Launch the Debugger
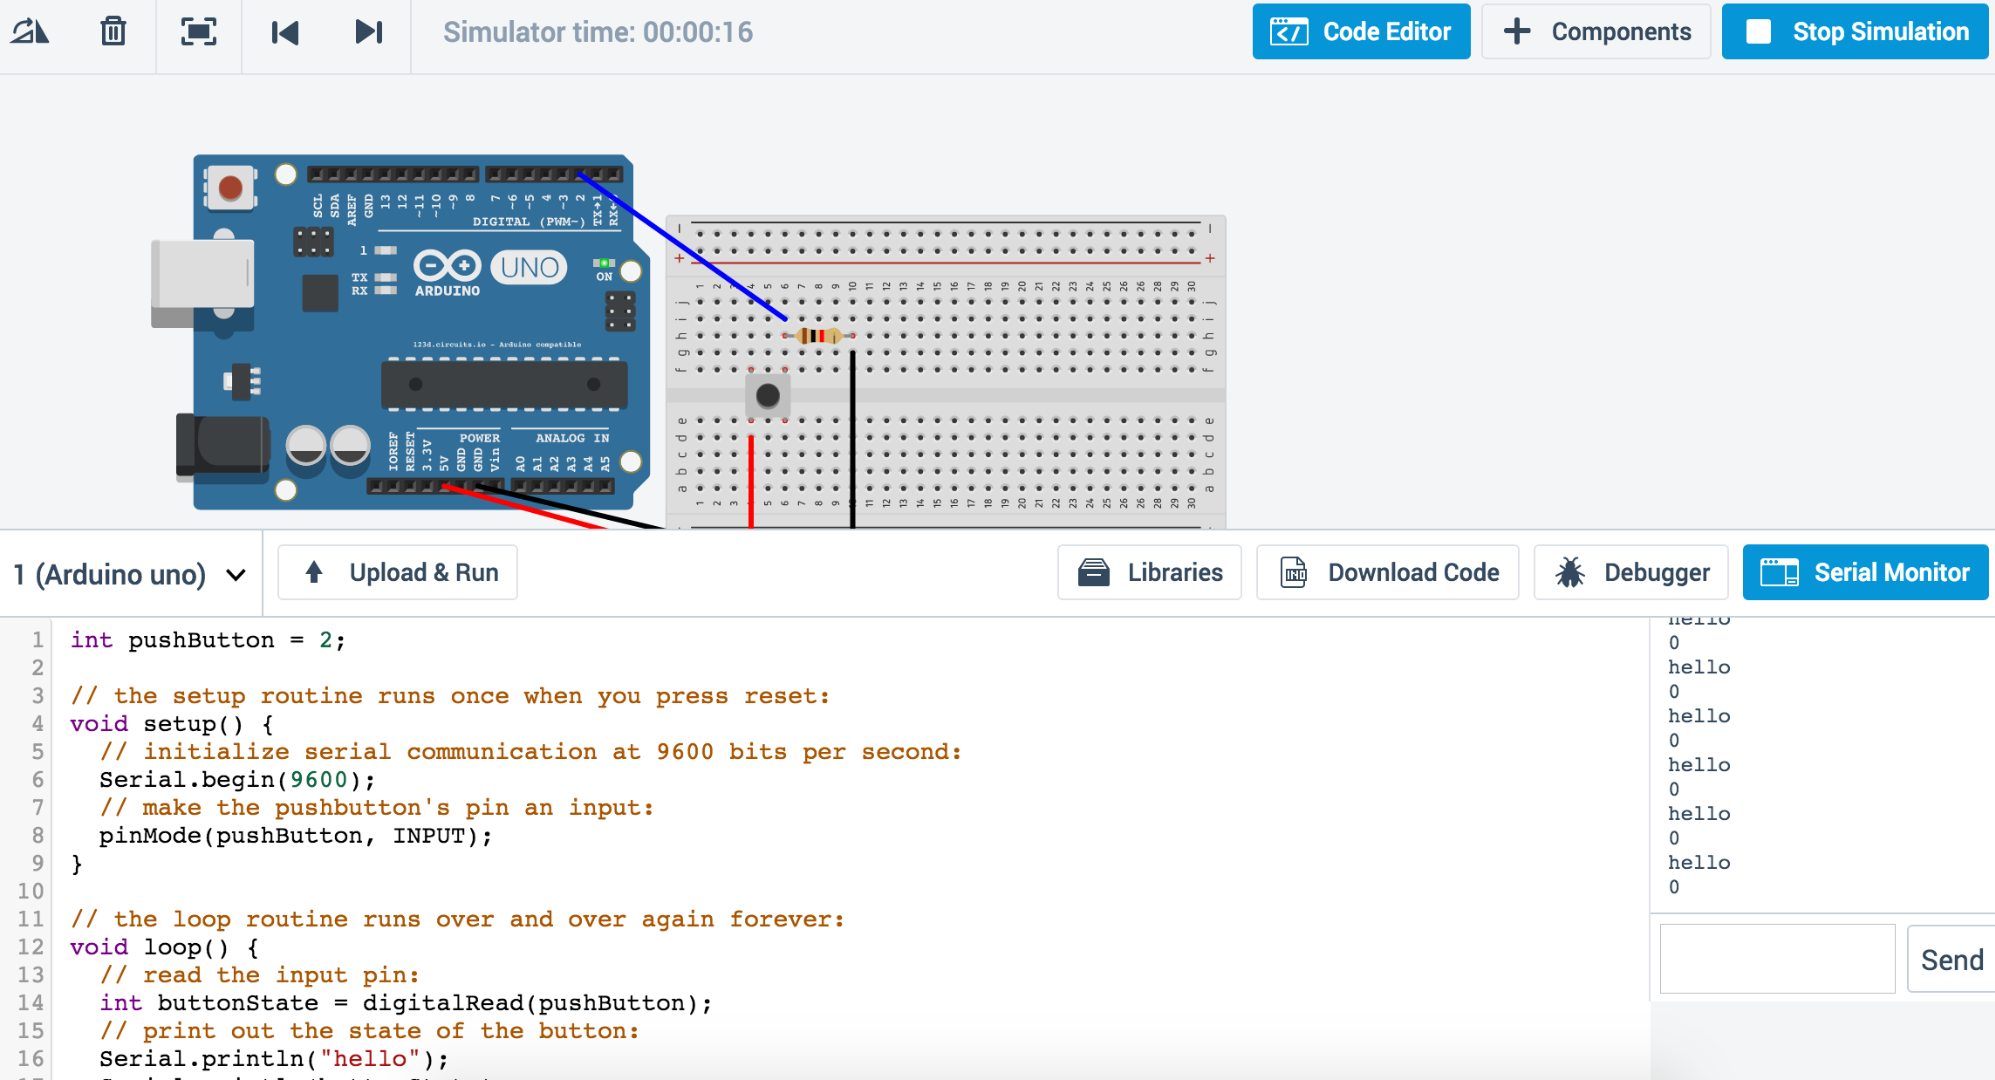The image size is (1995, 1080). (1630, 572)
